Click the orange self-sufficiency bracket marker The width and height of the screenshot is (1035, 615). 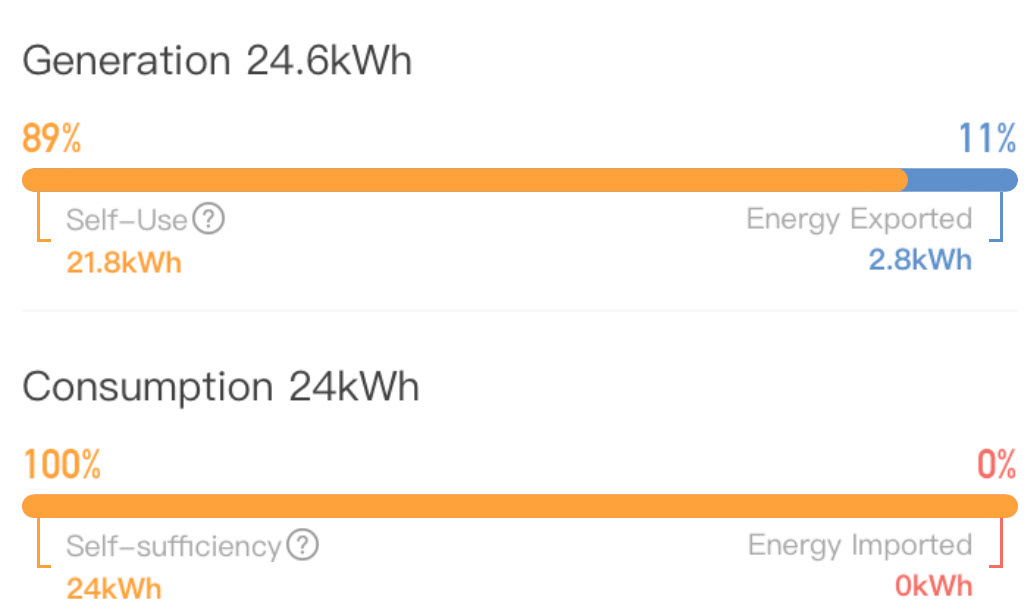click(x=43, y=542)
